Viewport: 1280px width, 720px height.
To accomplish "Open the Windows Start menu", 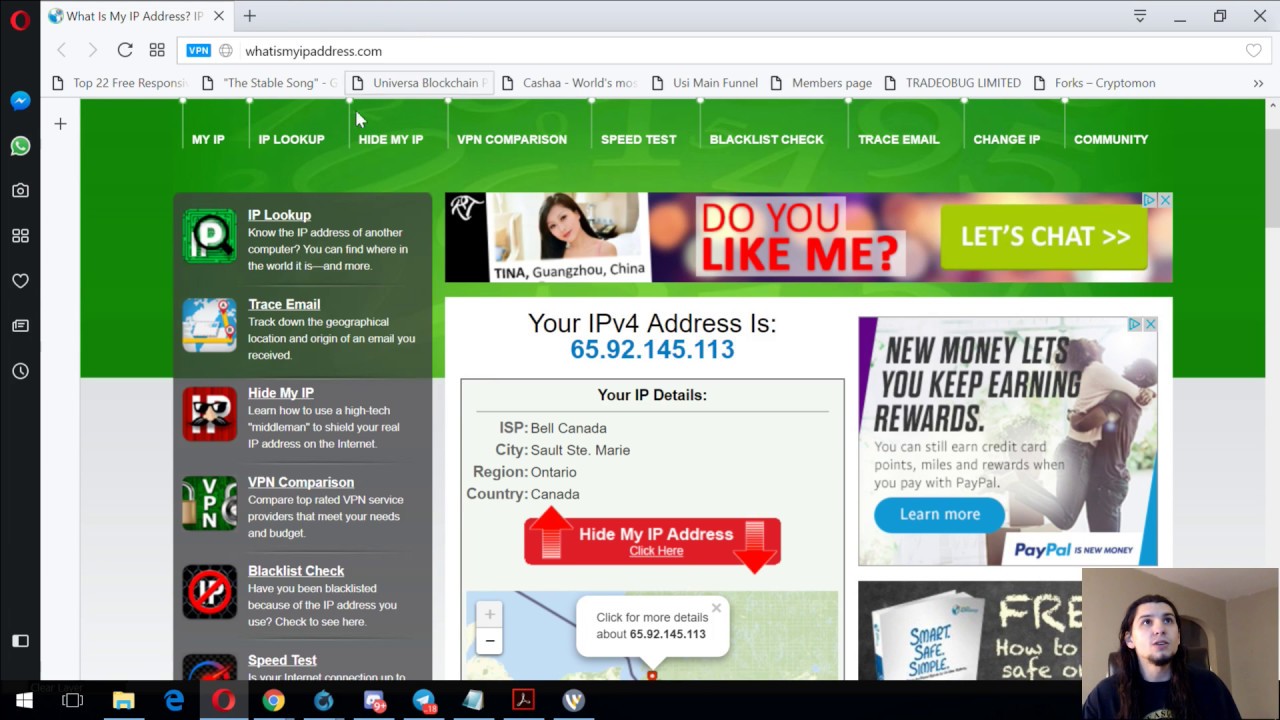I will 23,700.
